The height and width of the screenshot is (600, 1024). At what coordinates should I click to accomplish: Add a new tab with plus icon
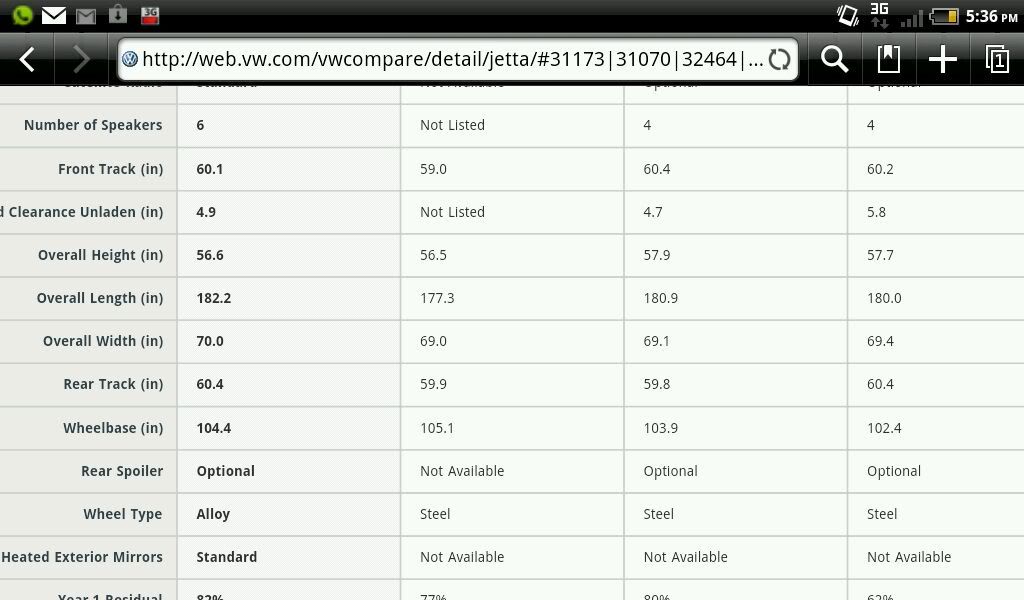[x=942, y=59]
